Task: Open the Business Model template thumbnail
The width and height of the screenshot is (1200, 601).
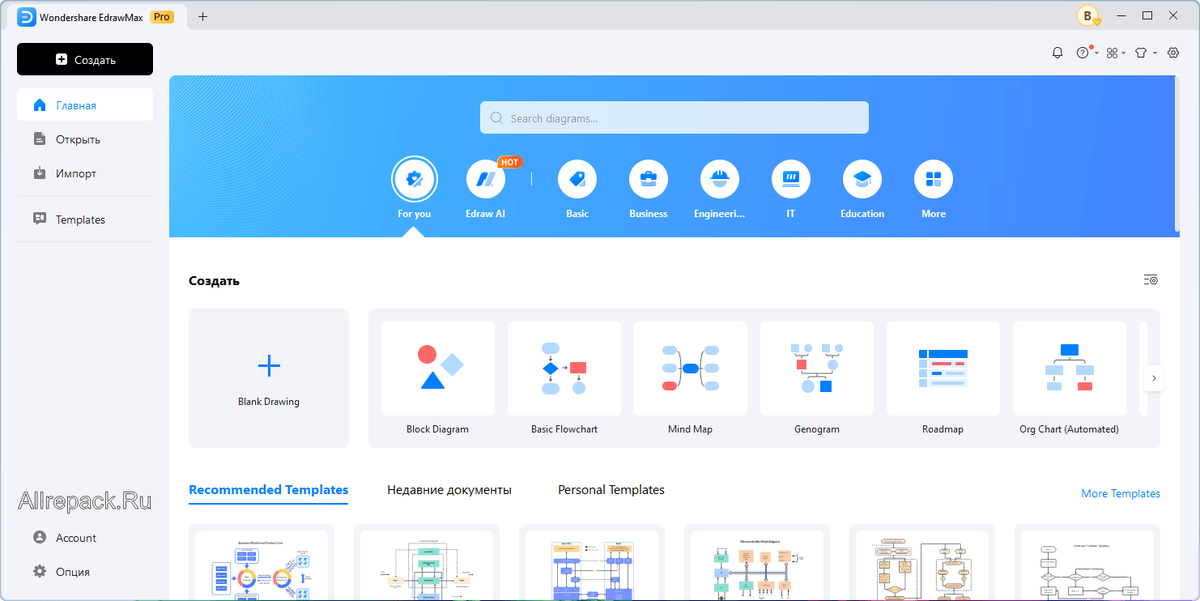Action: point(261,564)
